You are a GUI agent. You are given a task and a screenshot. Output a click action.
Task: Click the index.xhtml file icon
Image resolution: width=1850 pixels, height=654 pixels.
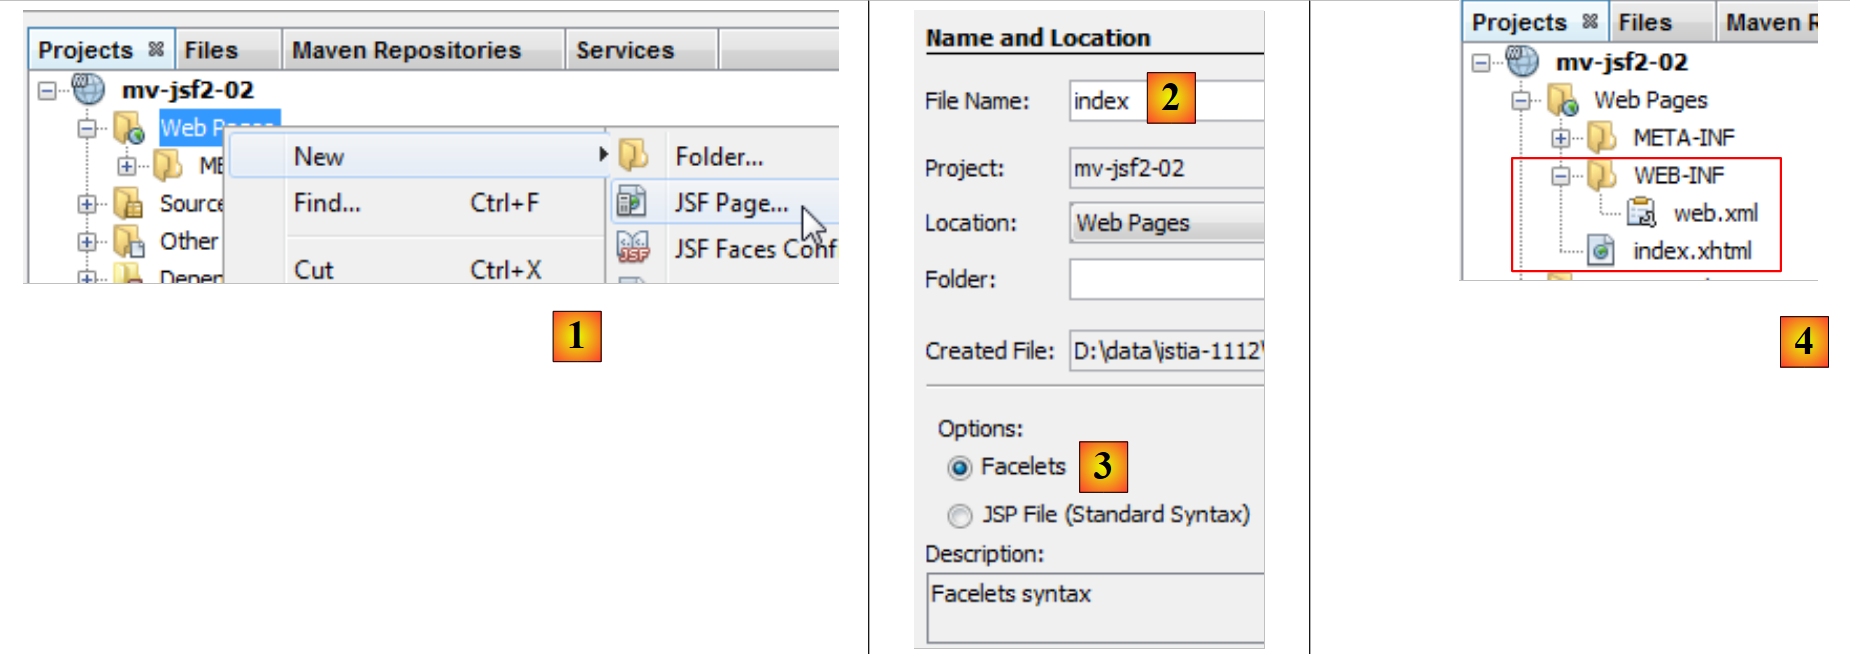tap(1601, 251)
